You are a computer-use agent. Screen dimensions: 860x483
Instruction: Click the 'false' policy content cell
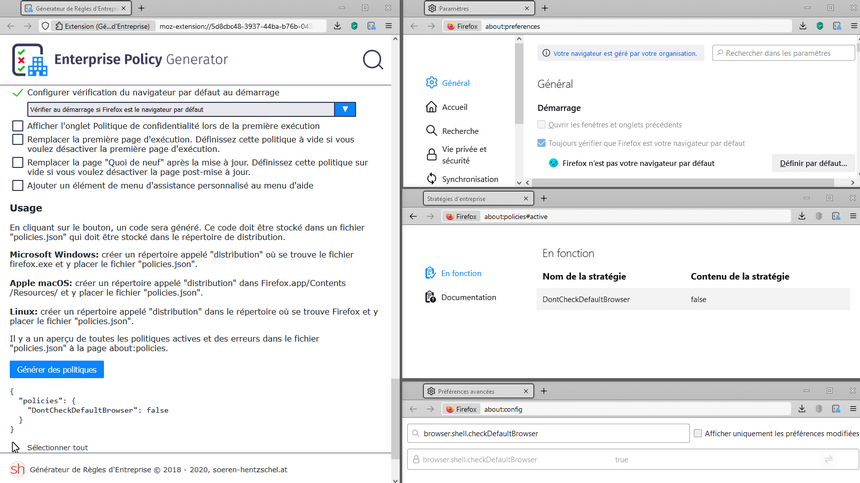(x=698, y=299)
